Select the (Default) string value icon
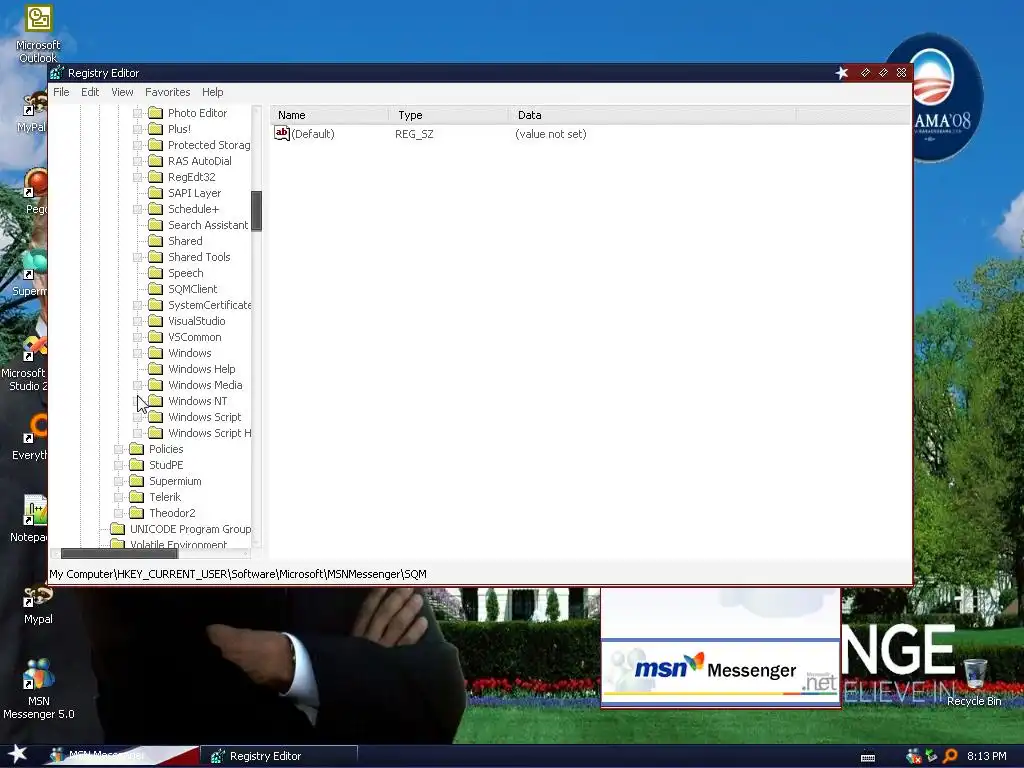This screenshot has width=1024, height=768. (x=281, y=133)
